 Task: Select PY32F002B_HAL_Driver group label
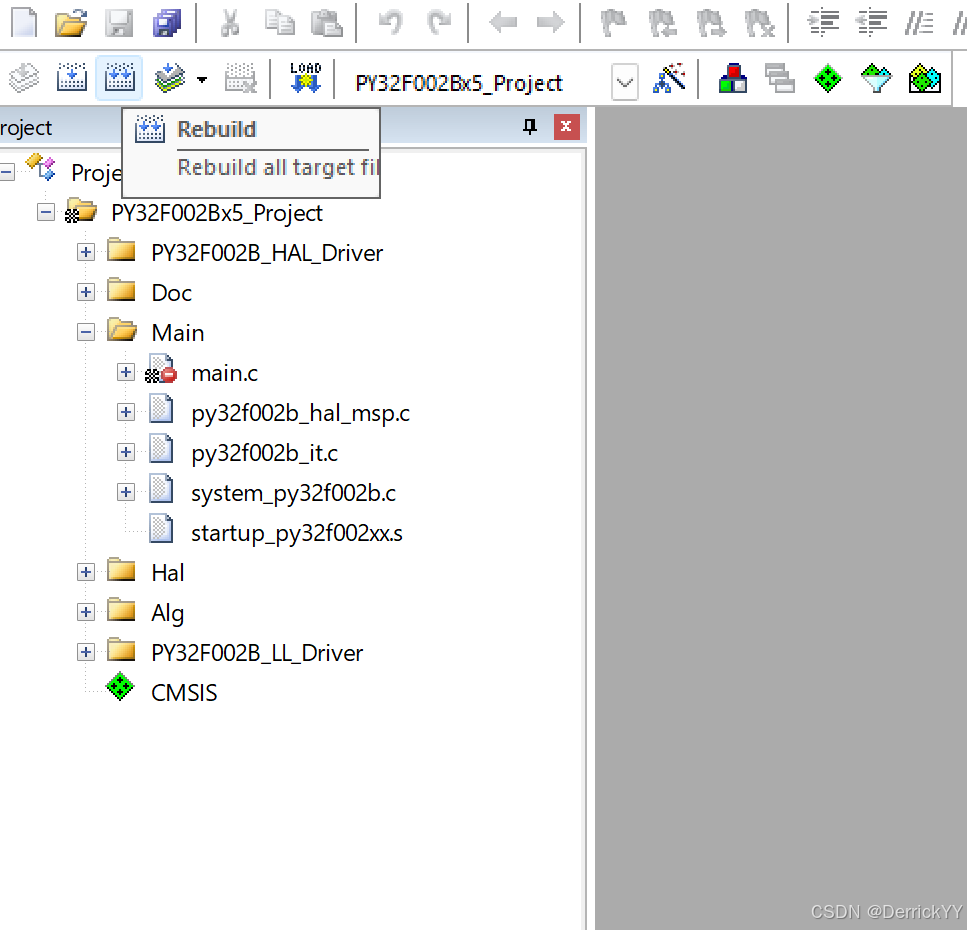267,253
